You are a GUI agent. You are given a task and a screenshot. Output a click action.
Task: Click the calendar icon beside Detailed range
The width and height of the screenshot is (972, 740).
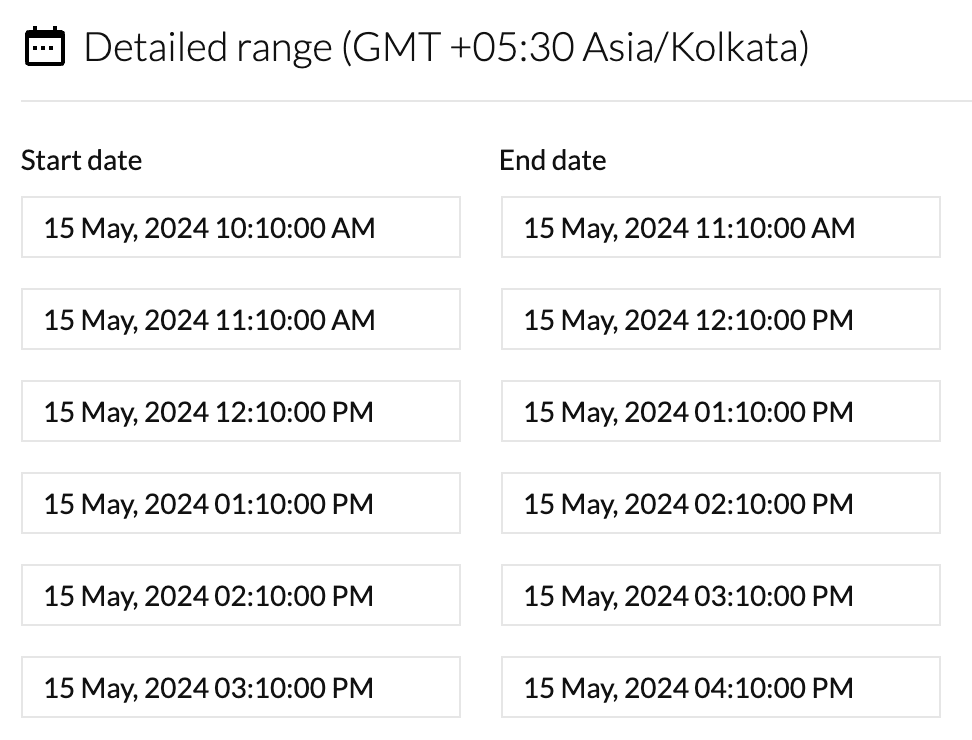click(x=44, y=47)
